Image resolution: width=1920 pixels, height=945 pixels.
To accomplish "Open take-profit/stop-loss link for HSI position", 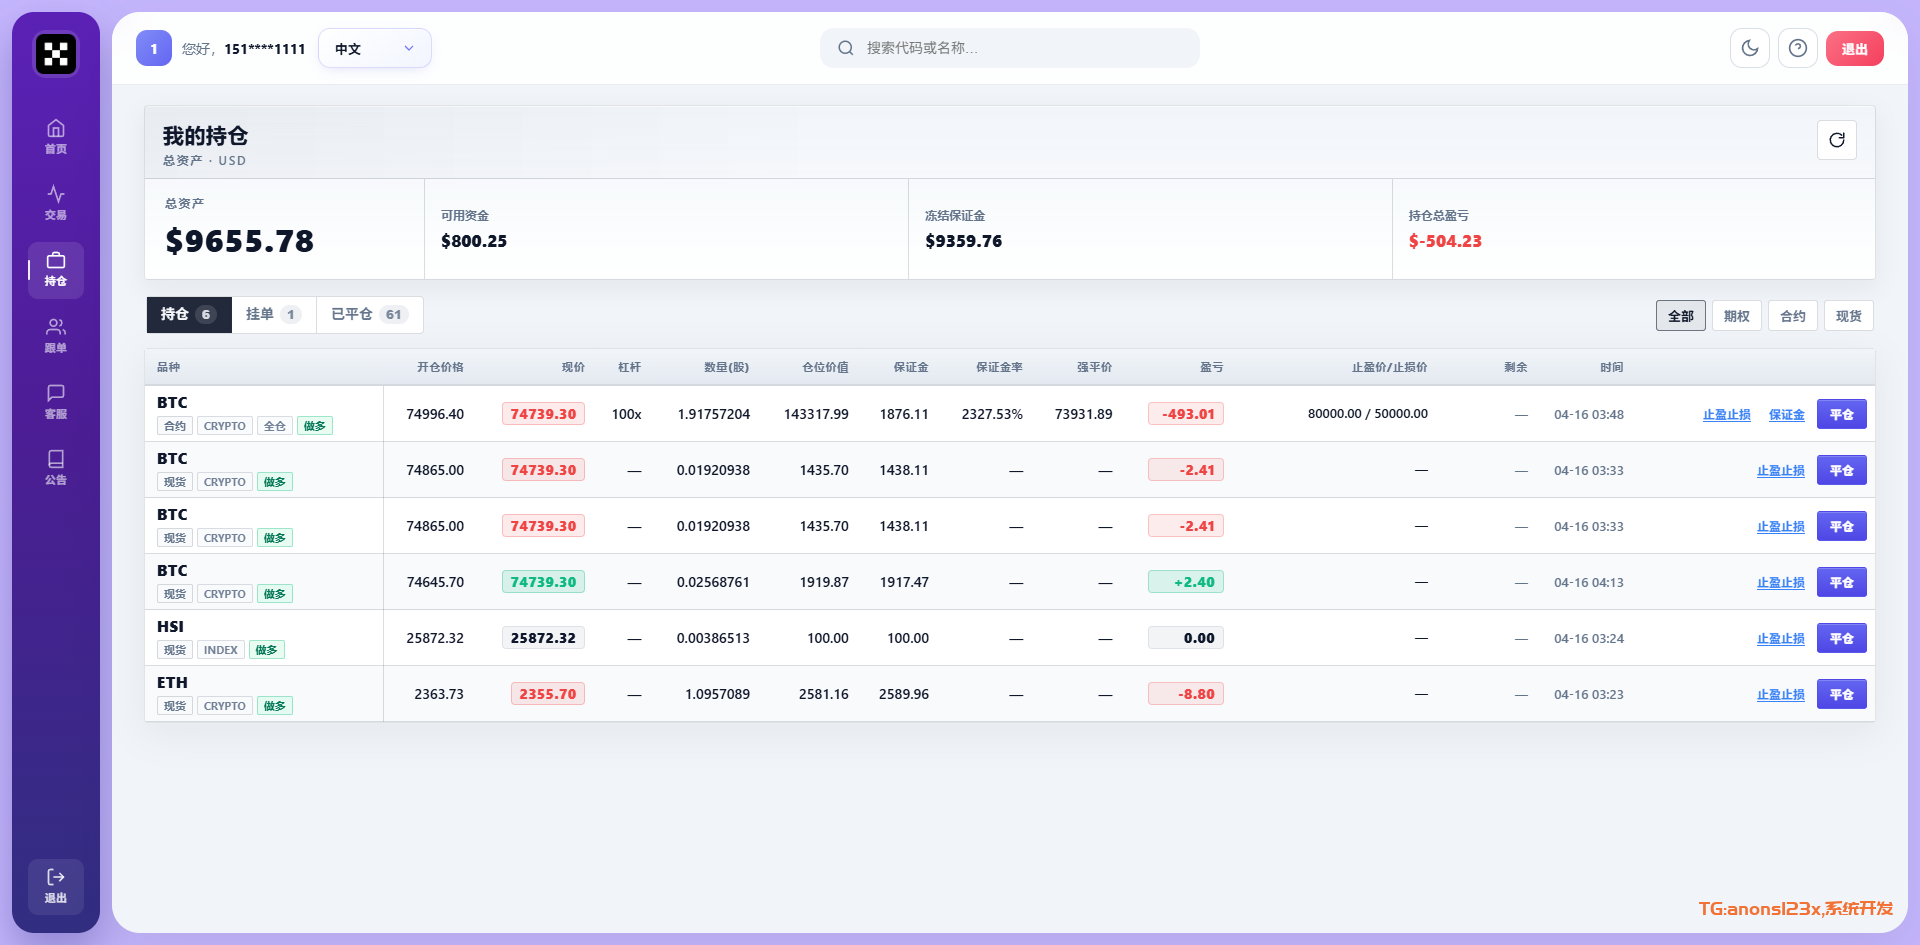I will pyautogui.click(x=1780, y=638).
